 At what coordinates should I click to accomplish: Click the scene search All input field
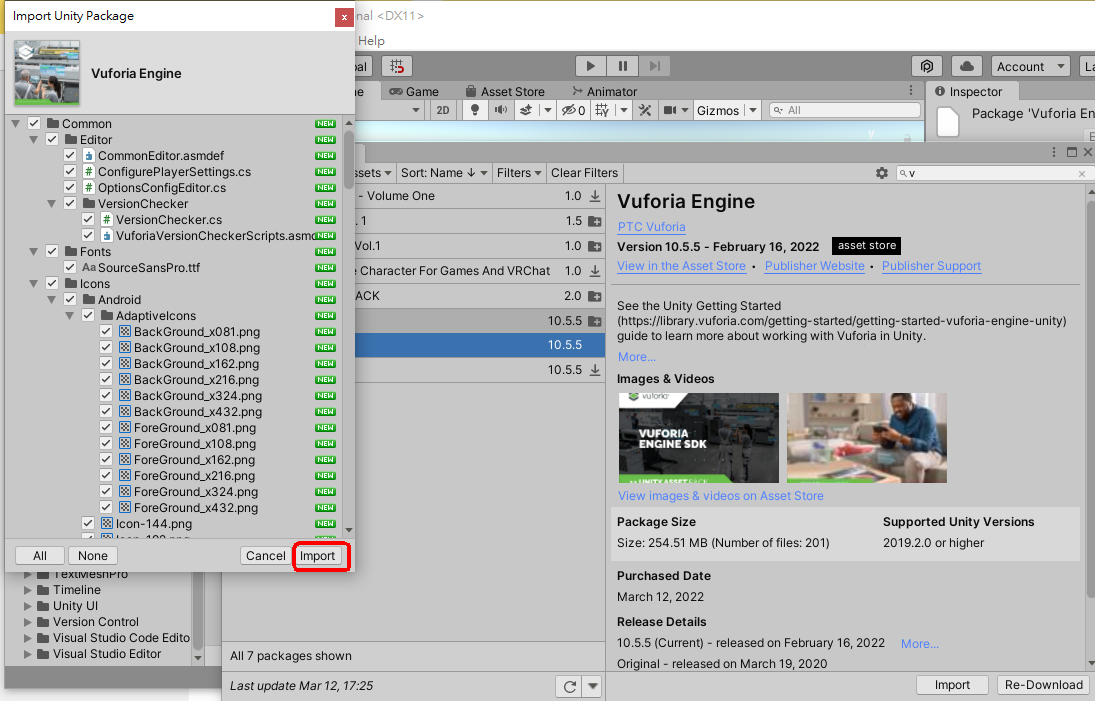coord(845,110)
